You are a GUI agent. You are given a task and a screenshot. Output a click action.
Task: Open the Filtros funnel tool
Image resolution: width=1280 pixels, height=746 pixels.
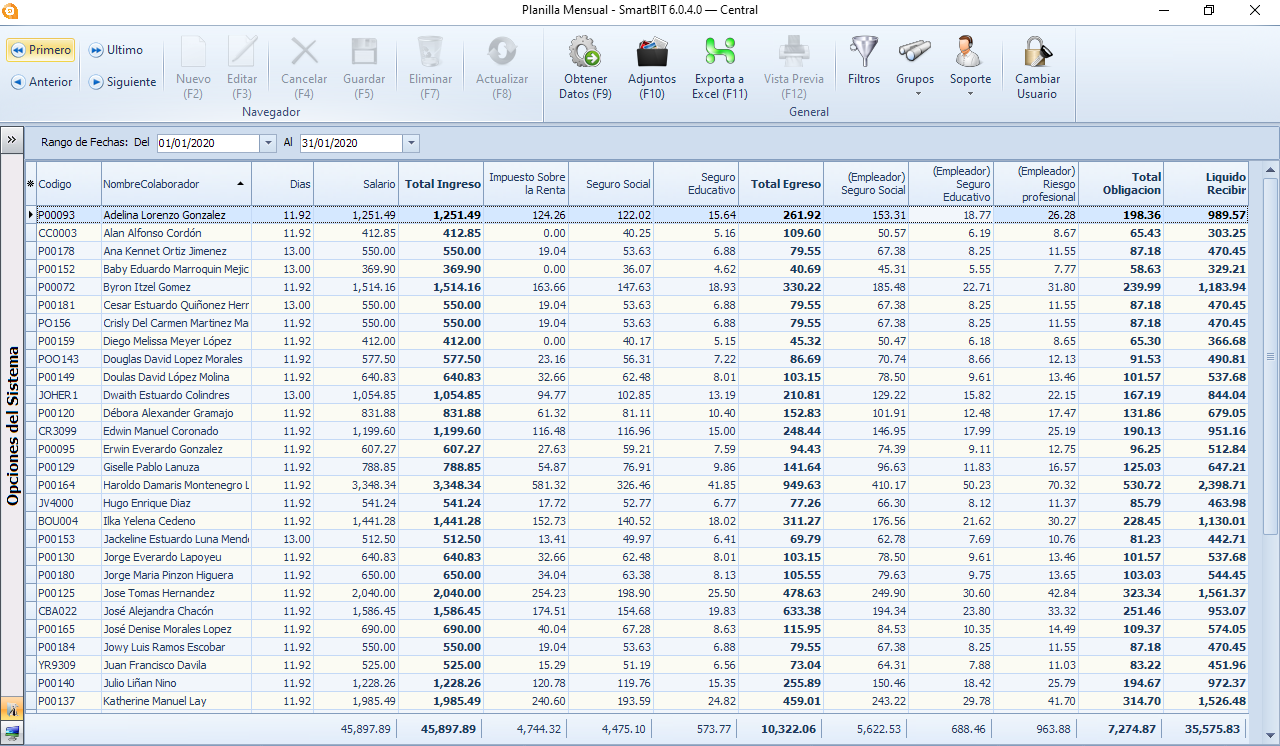click(864, 62)
